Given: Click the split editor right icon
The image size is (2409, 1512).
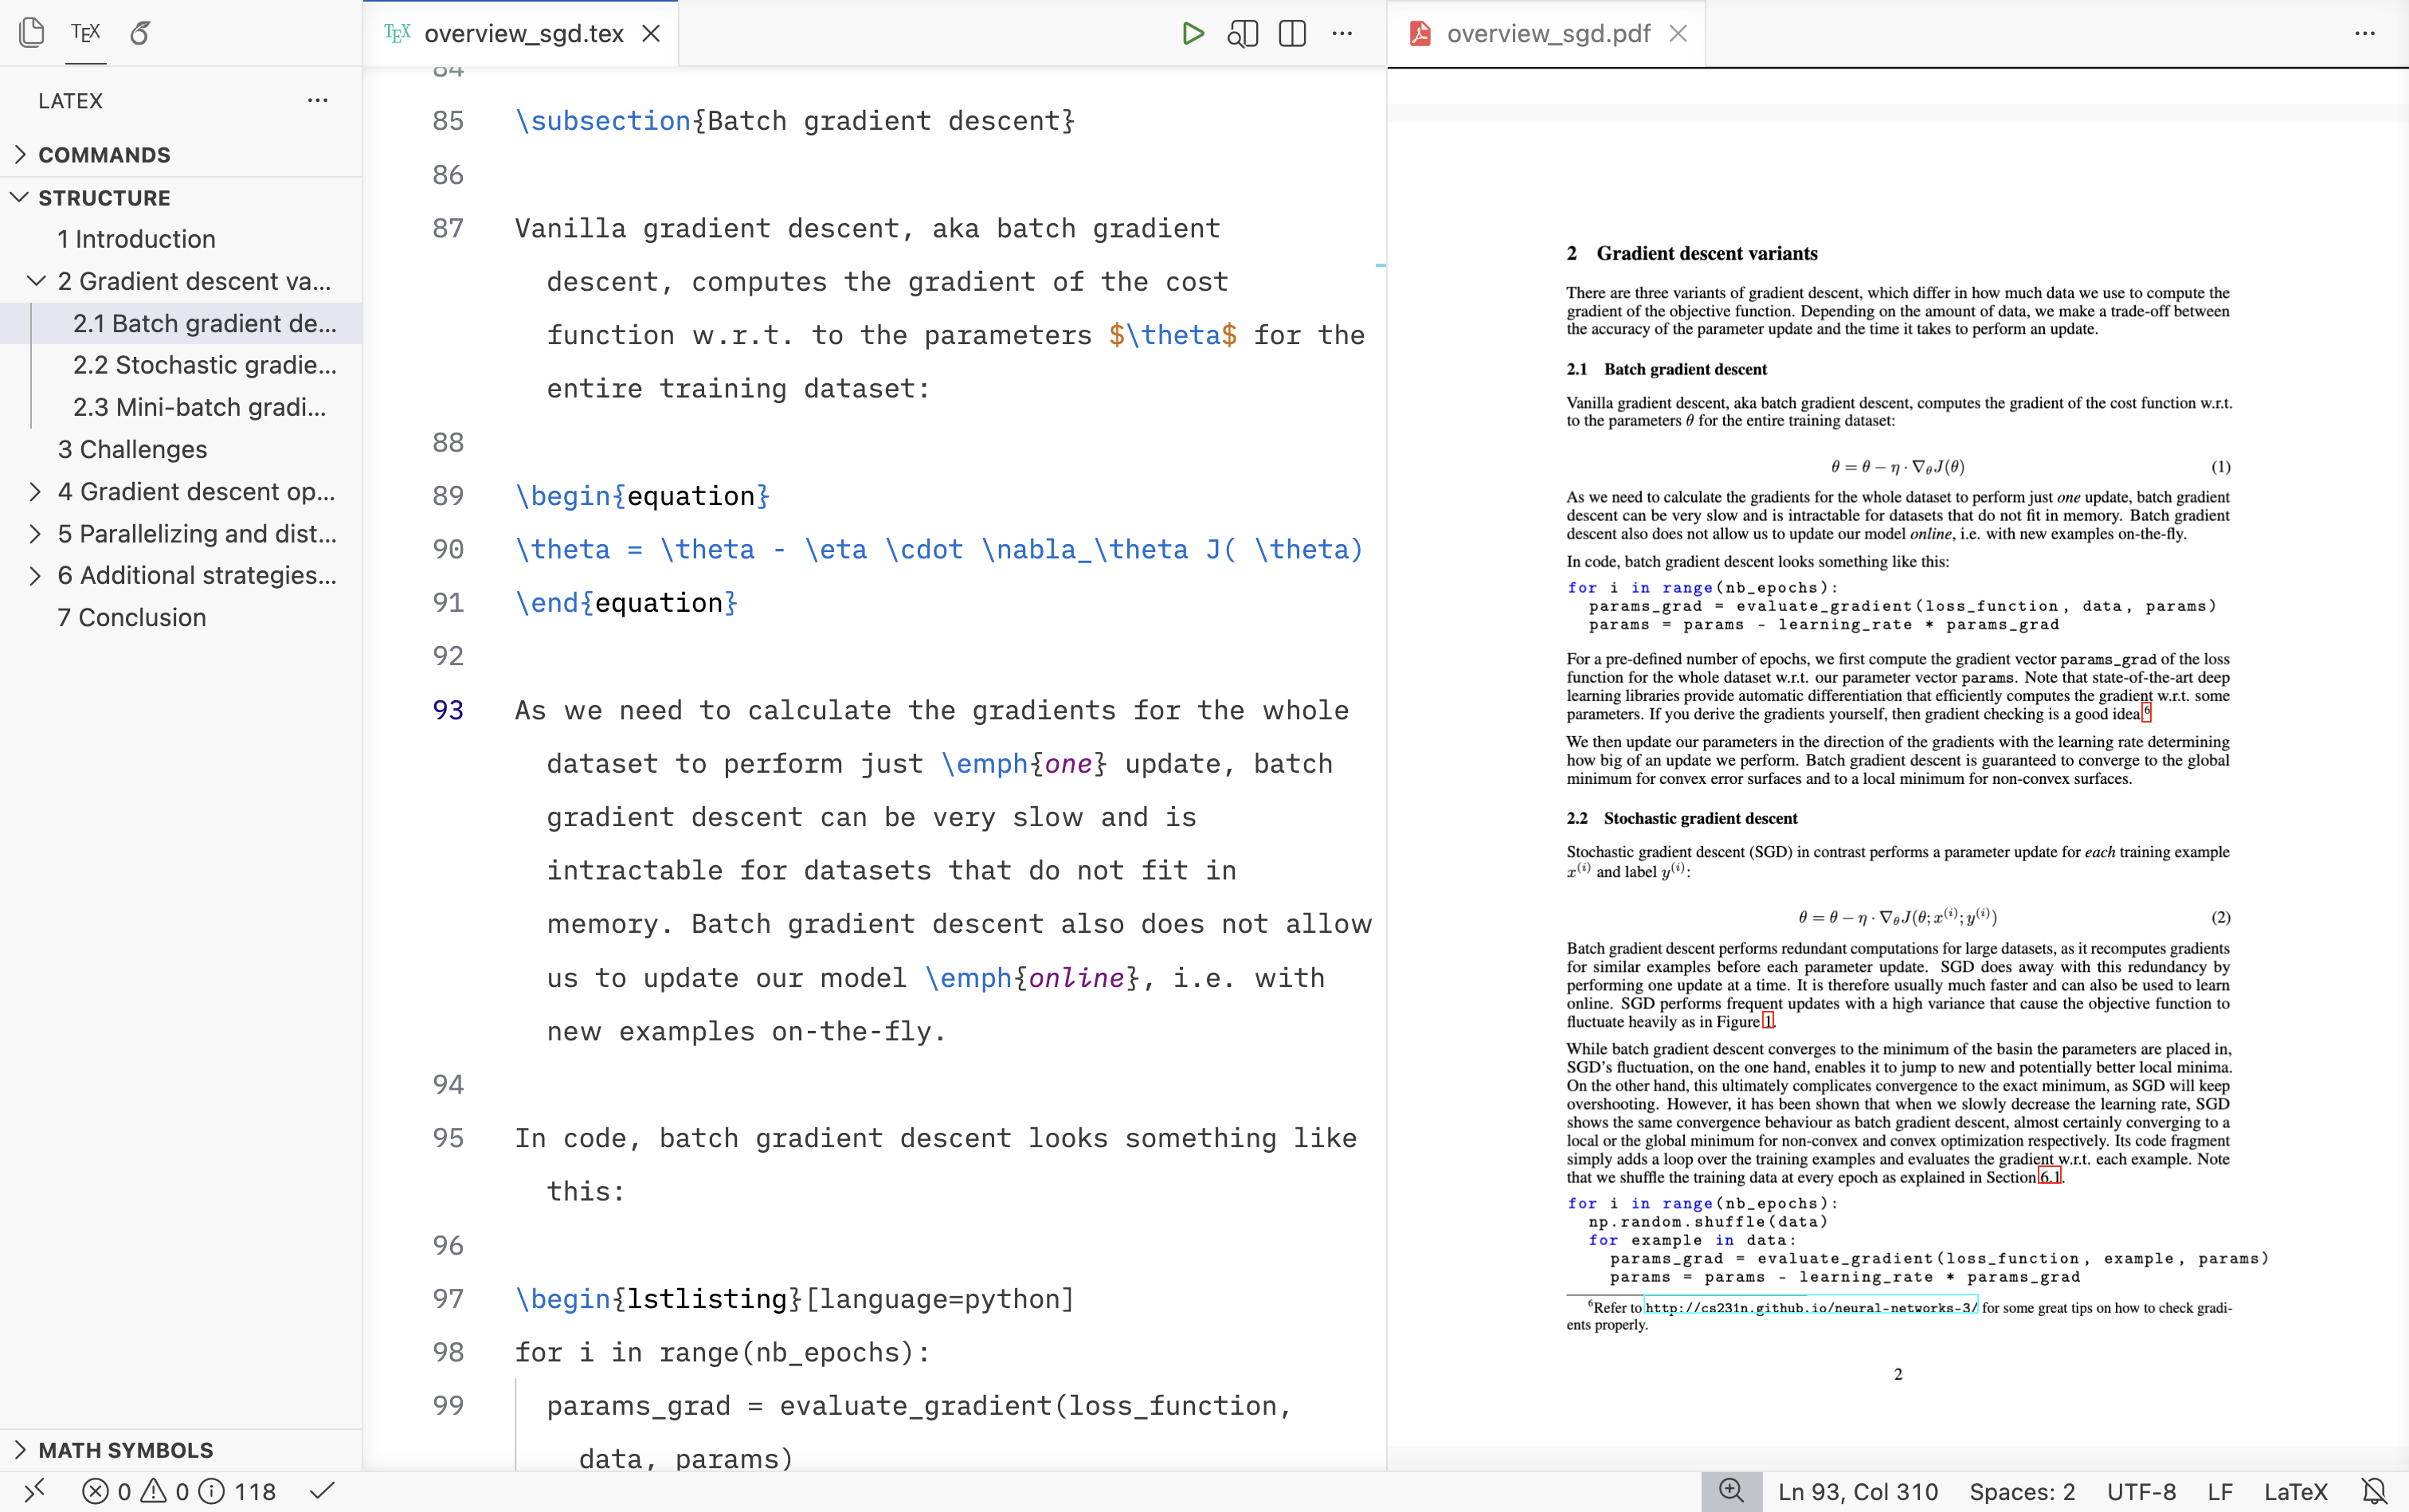Looking at the screenshot, I should pyautogui.click(x=1292, y=33).
